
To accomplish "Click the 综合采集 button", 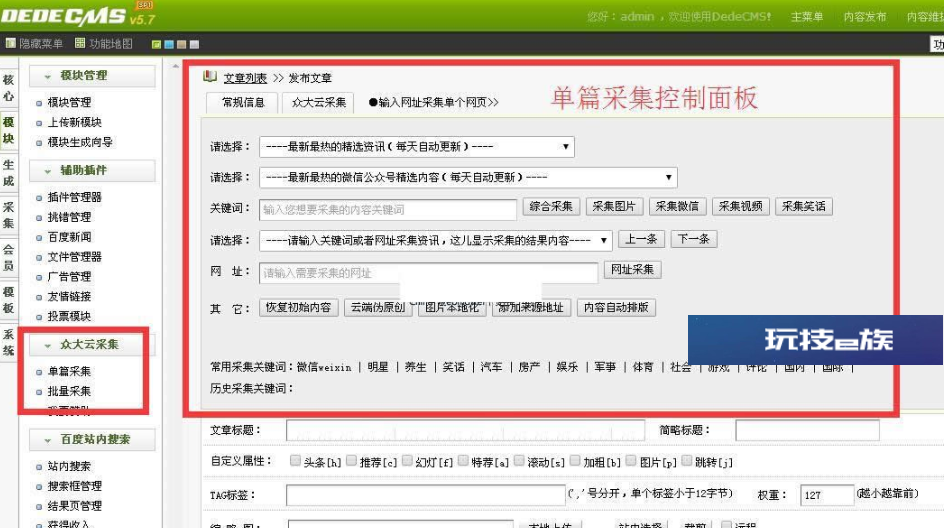I will pyautogui.click(x=551, y=207).
